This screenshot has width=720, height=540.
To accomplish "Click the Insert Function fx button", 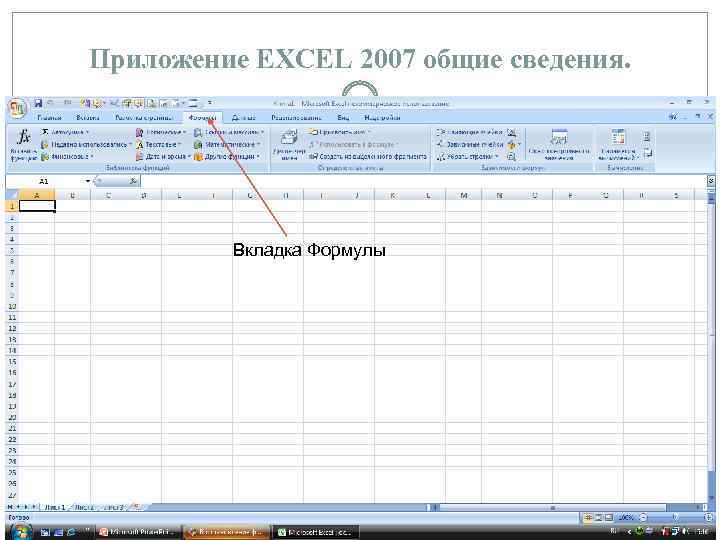I will tap(23, 146).
